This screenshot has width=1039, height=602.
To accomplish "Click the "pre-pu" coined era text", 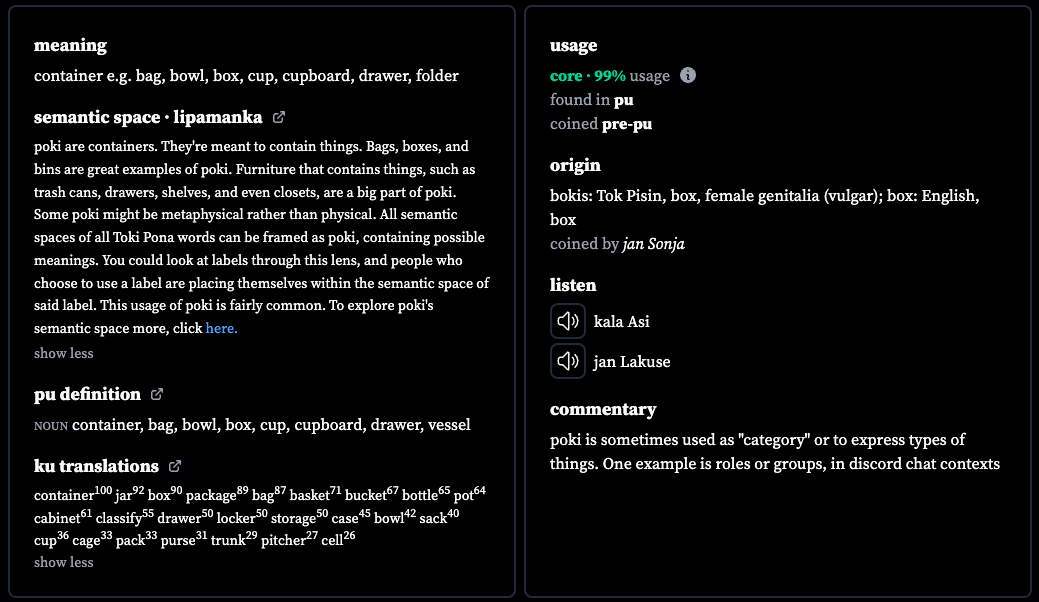I will point(627,124).
